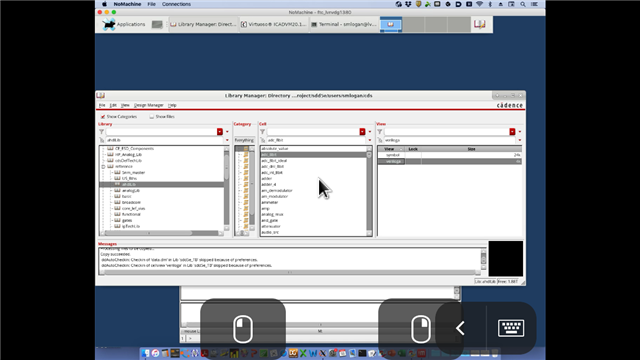The height and width of the screenshot is (360, 640).
Task: Select the first workspace in pager
Action: click(x=391, y=24)
